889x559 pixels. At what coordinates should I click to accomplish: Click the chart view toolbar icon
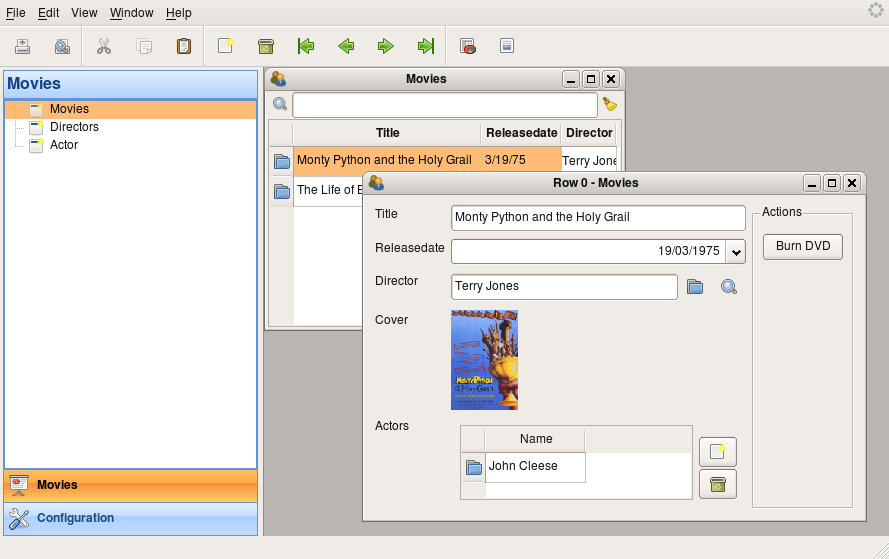point(468,46)
